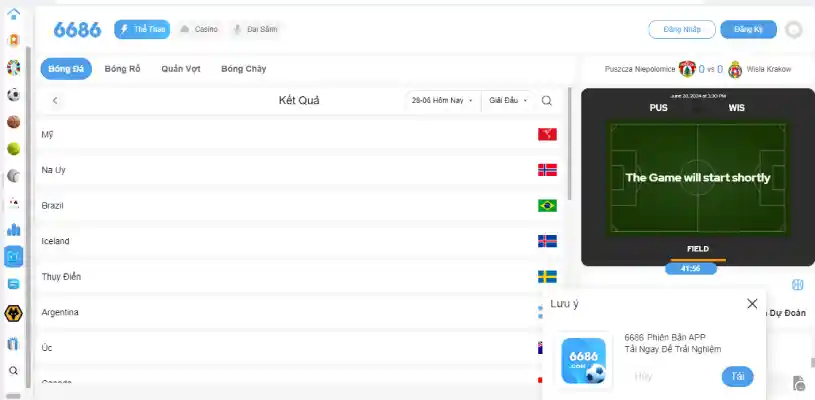
Task: Switch to the Bóng Rổ tab
Action: click(x=123, y=69)
